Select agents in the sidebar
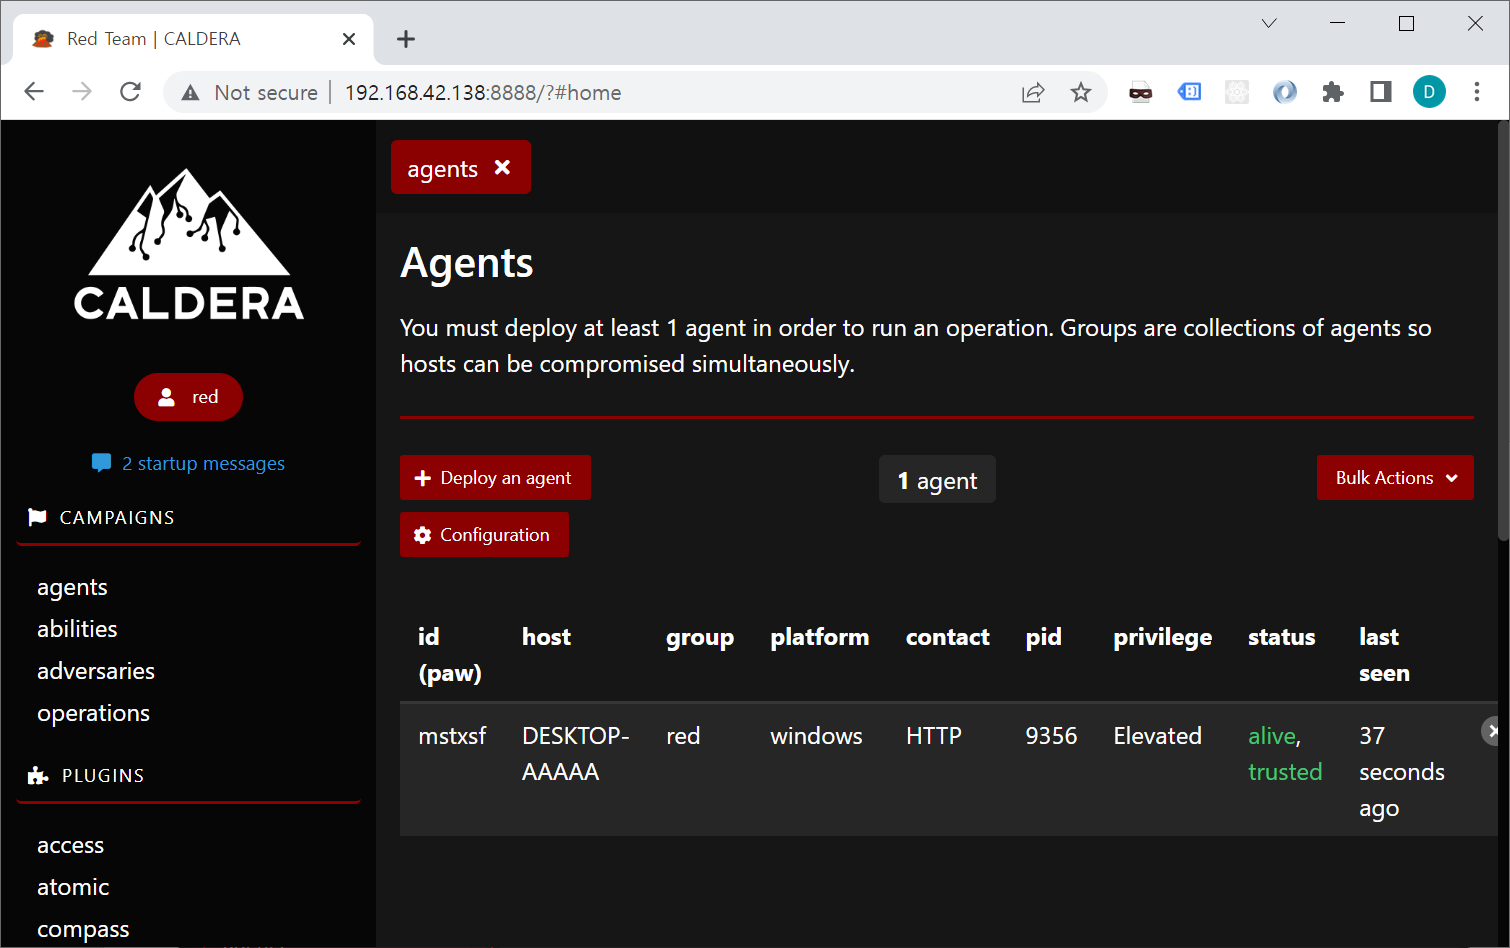 coord(72,587)
